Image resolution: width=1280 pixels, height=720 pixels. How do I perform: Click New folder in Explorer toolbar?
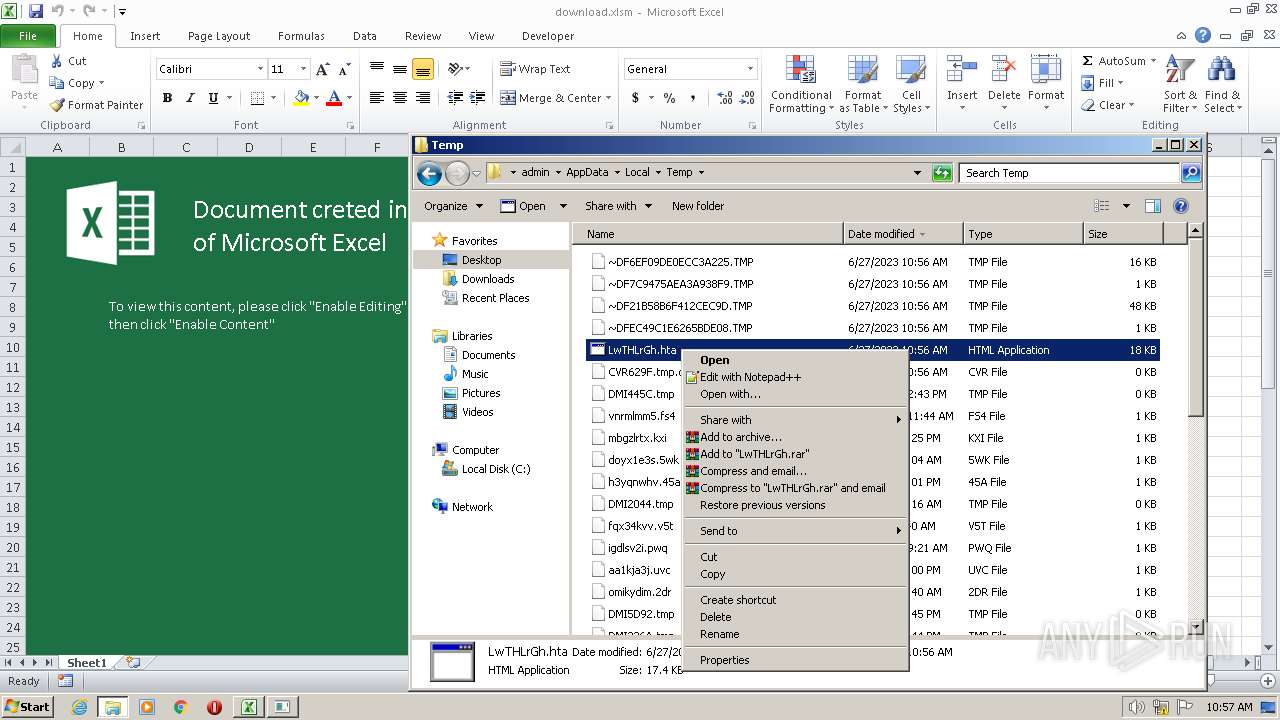point(698,206)
